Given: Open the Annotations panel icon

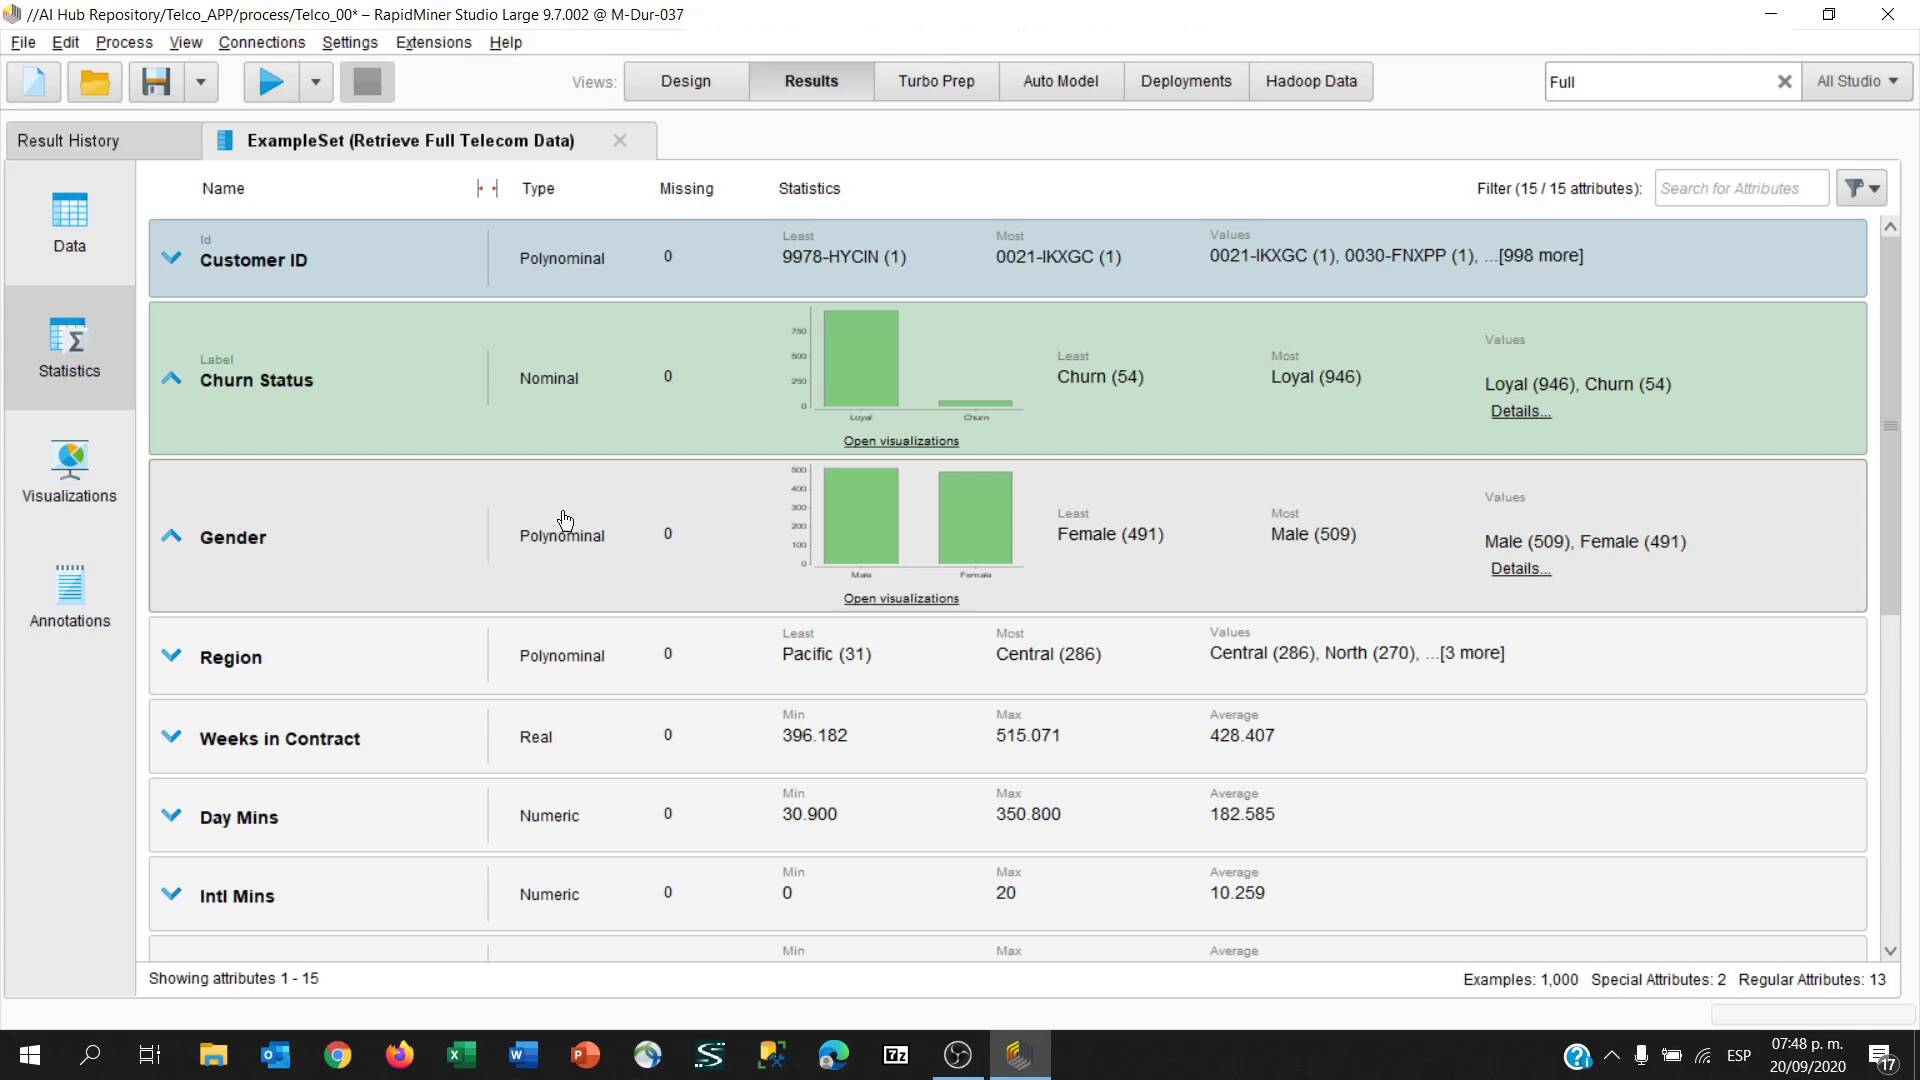Looking at the screenshot, I should click(x=69, y=597).
